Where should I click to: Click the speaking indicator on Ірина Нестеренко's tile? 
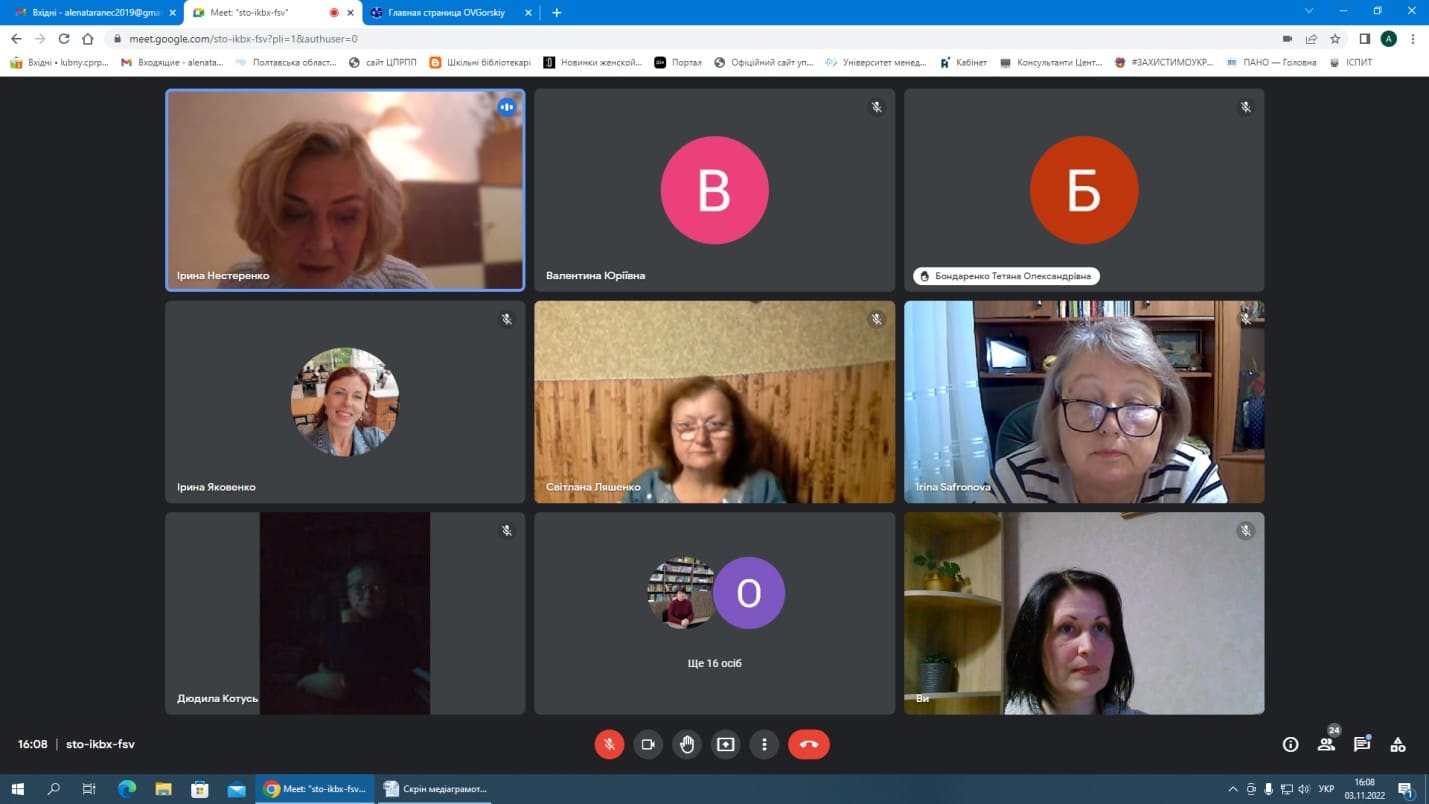point(507,107)
